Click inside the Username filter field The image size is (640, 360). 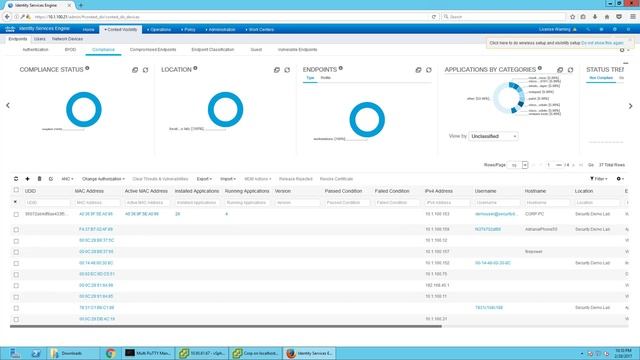498,202
